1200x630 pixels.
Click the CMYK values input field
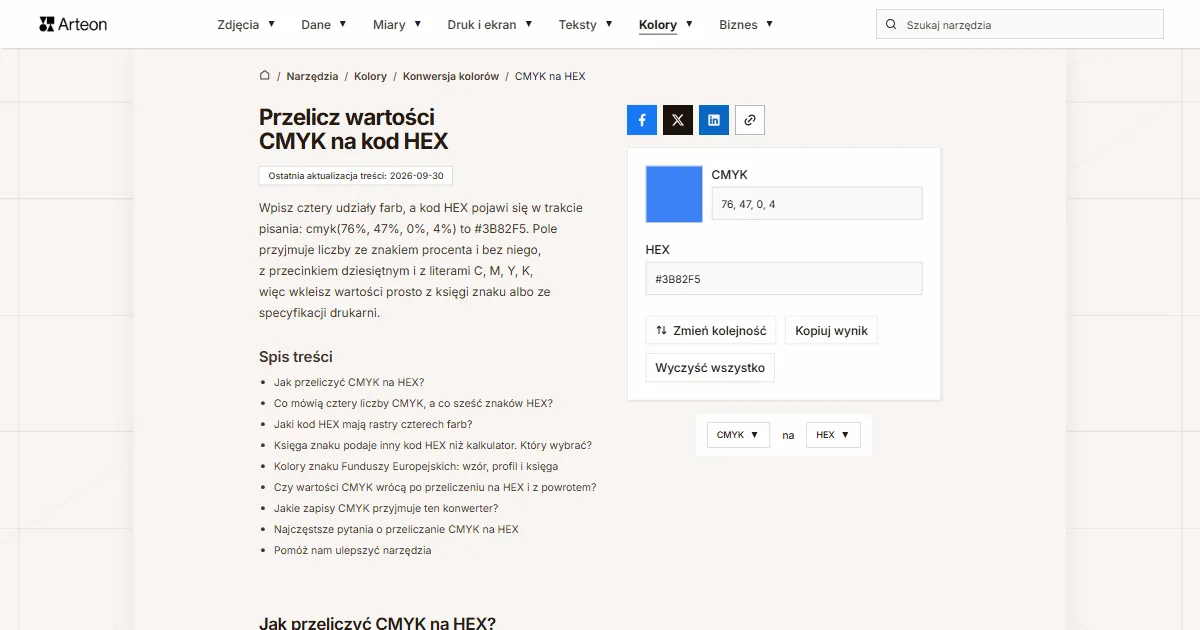(x=817, y=204)
